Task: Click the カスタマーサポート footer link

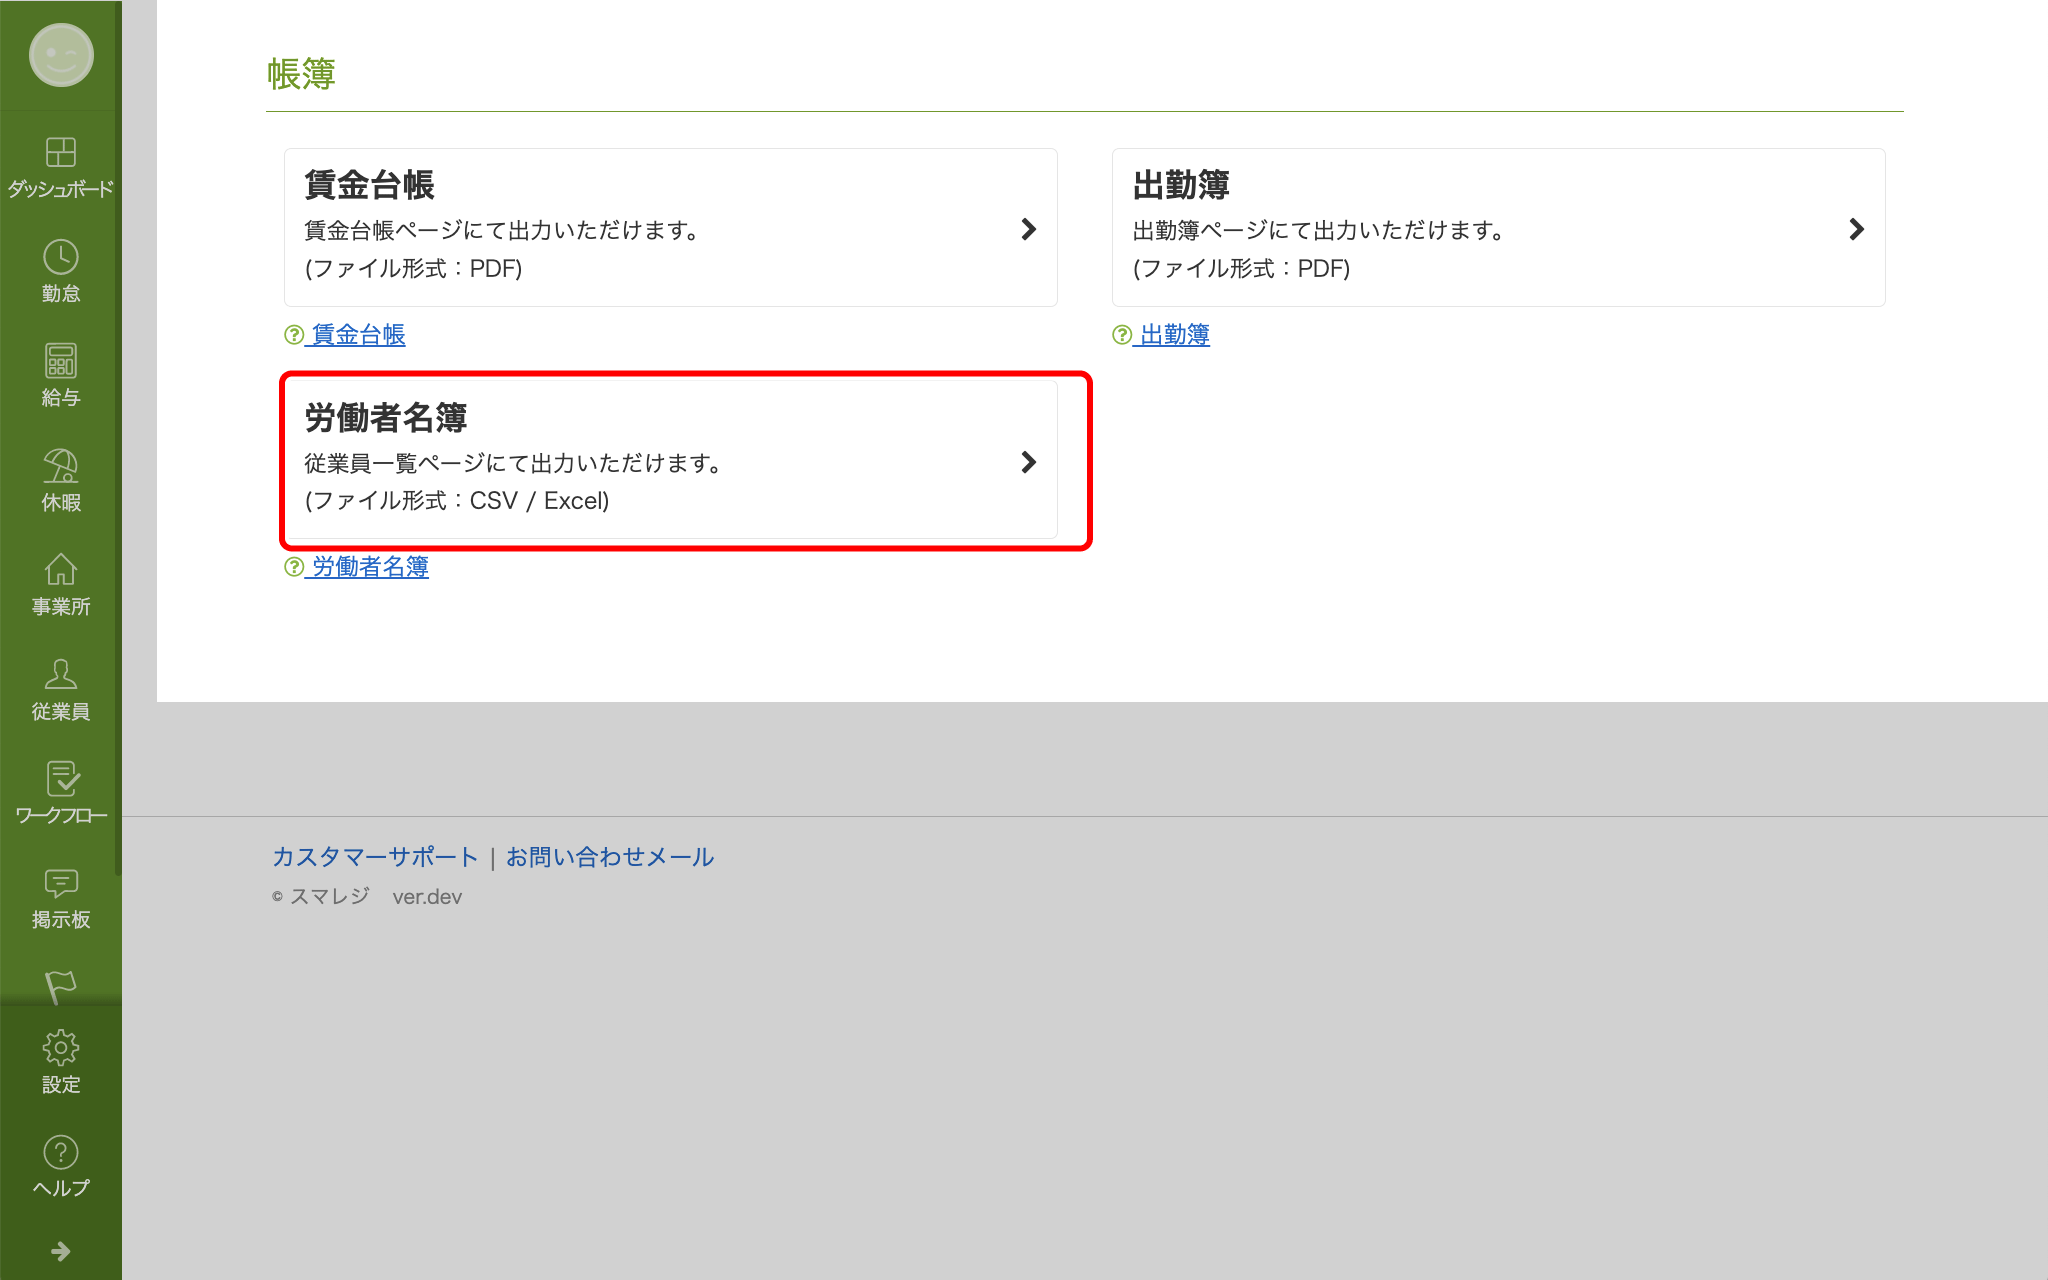Action: pos(375,857)
